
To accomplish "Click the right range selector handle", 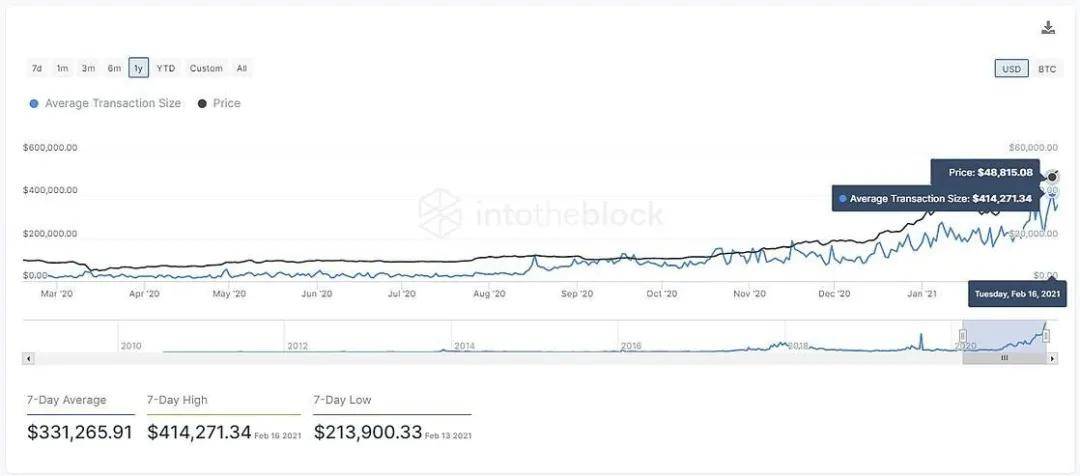I will (1046, 337).
